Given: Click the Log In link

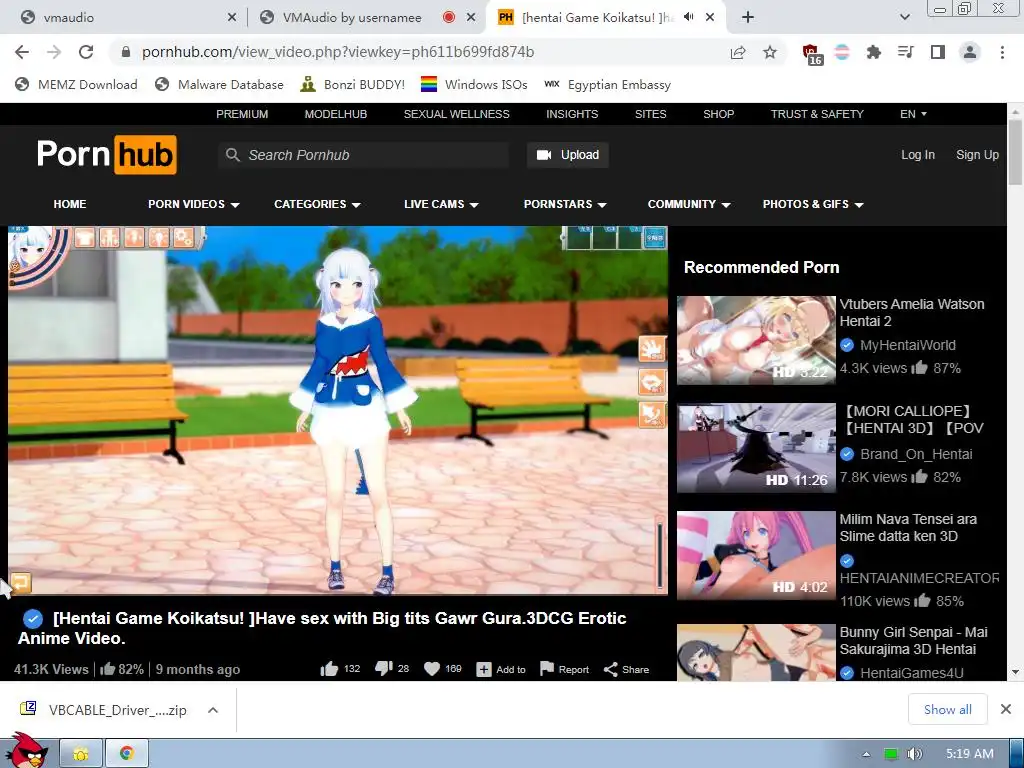Looking at the screenshot, I should [918, 155].
